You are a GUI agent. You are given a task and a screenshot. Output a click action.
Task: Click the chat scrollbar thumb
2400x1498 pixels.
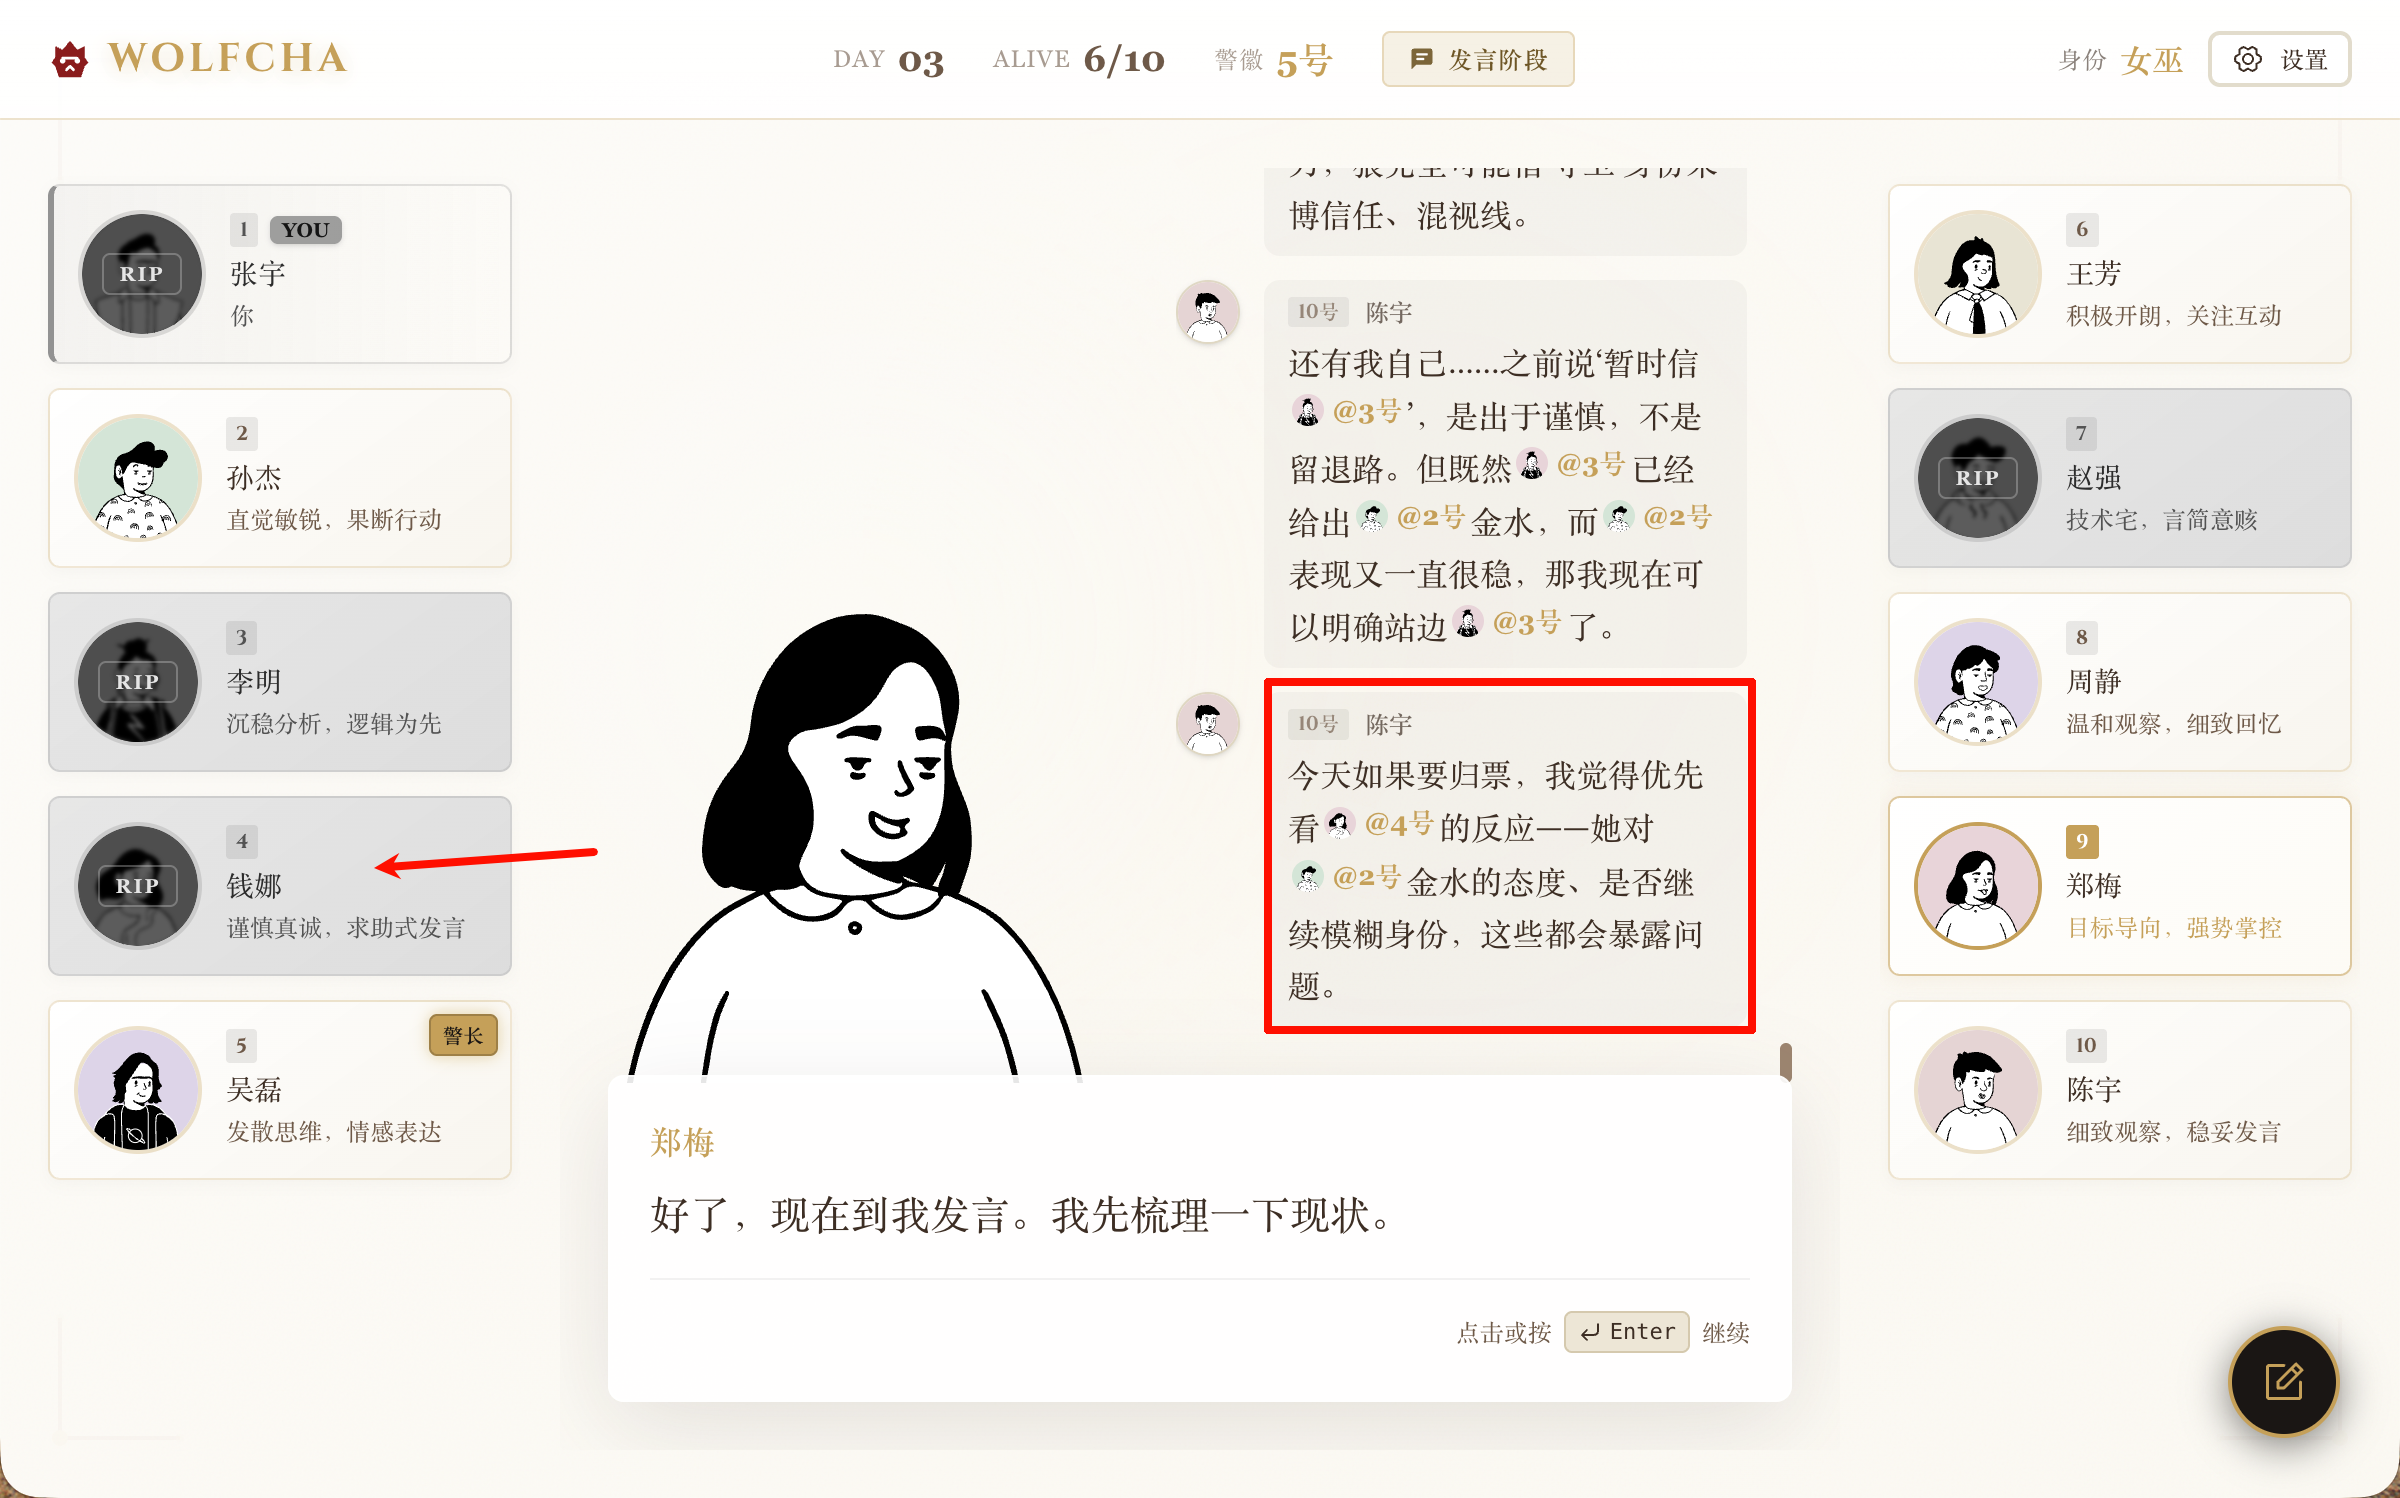point(1785,1060)
